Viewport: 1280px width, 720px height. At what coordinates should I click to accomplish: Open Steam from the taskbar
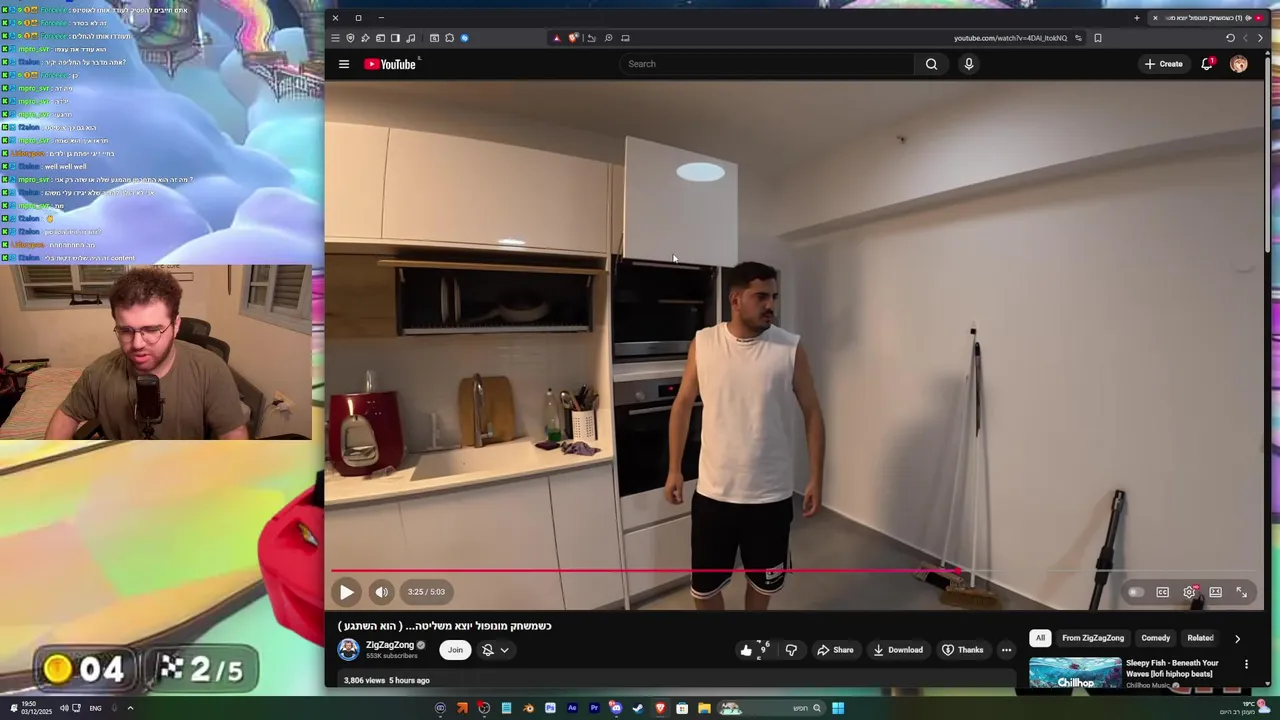pos(638,708)
